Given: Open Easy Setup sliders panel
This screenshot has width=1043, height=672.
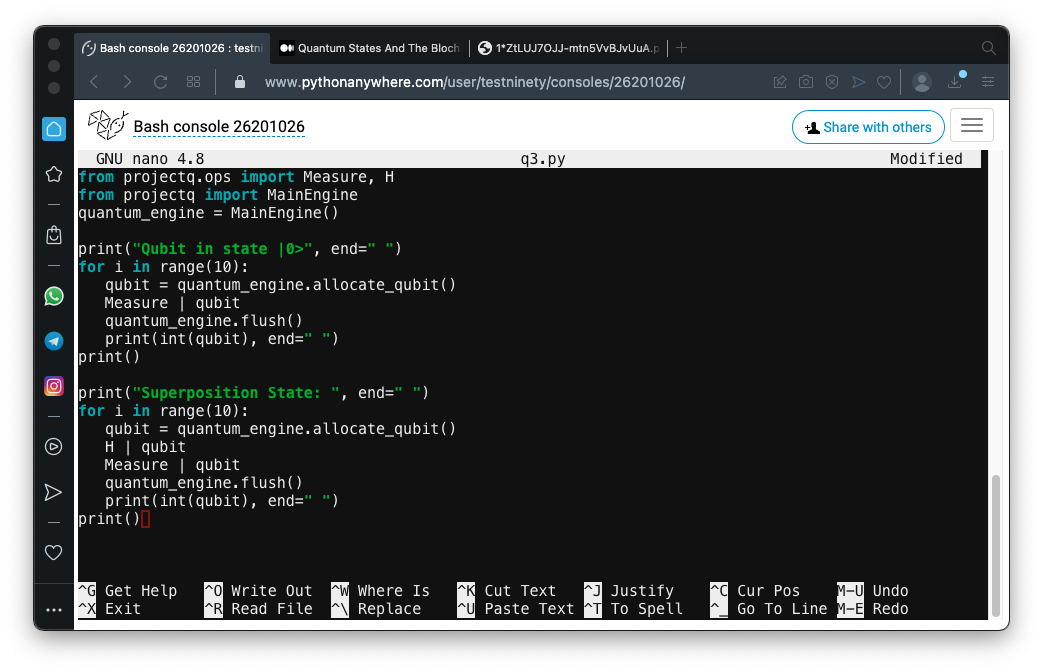Looking at the screenshot, I should (988, 82).
